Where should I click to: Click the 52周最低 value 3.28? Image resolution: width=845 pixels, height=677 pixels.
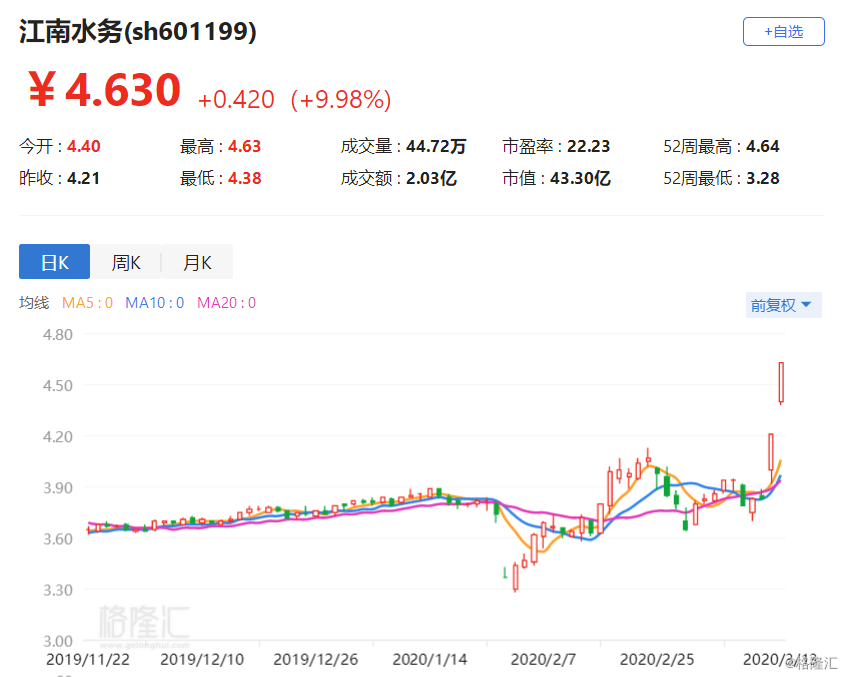[763, 178]
